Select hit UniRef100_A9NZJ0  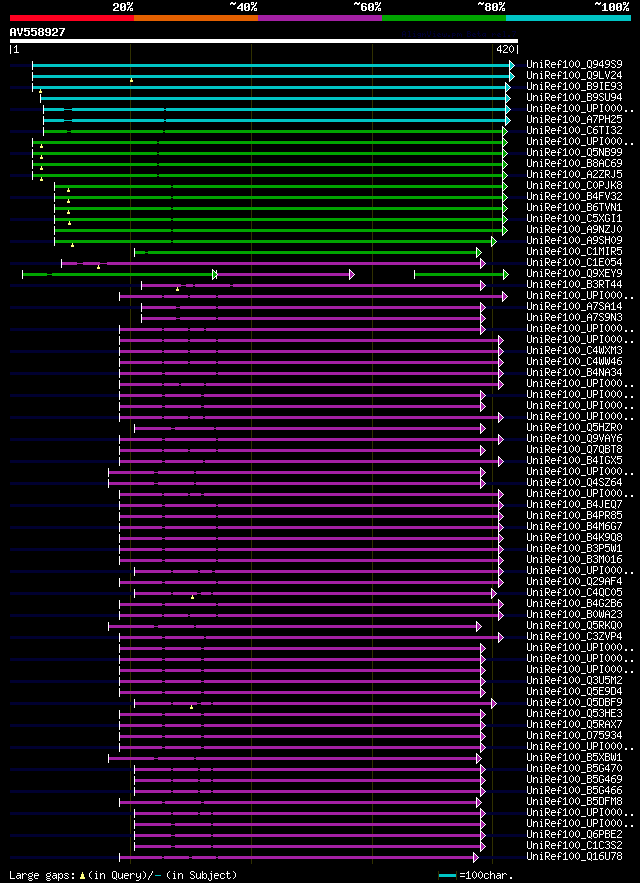(574, 229)
